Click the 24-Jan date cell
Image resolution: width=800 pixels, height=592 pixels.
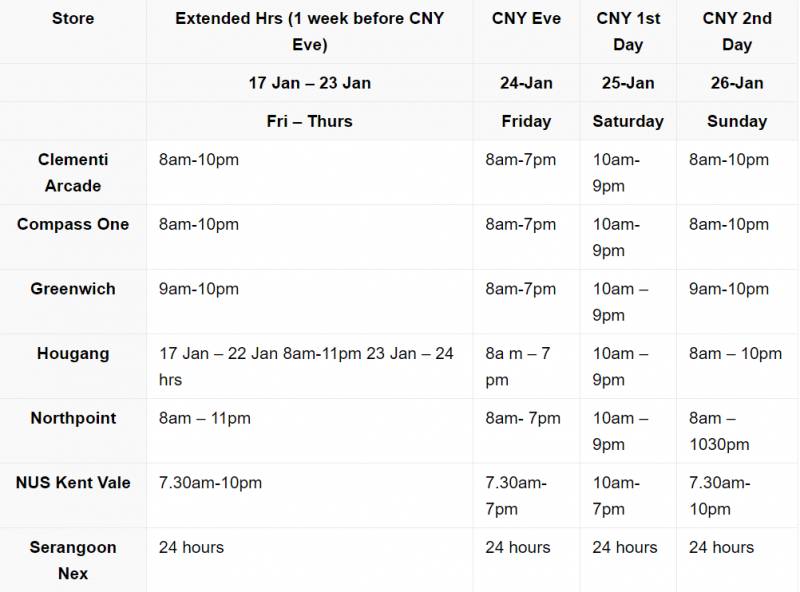coord(526,83)
